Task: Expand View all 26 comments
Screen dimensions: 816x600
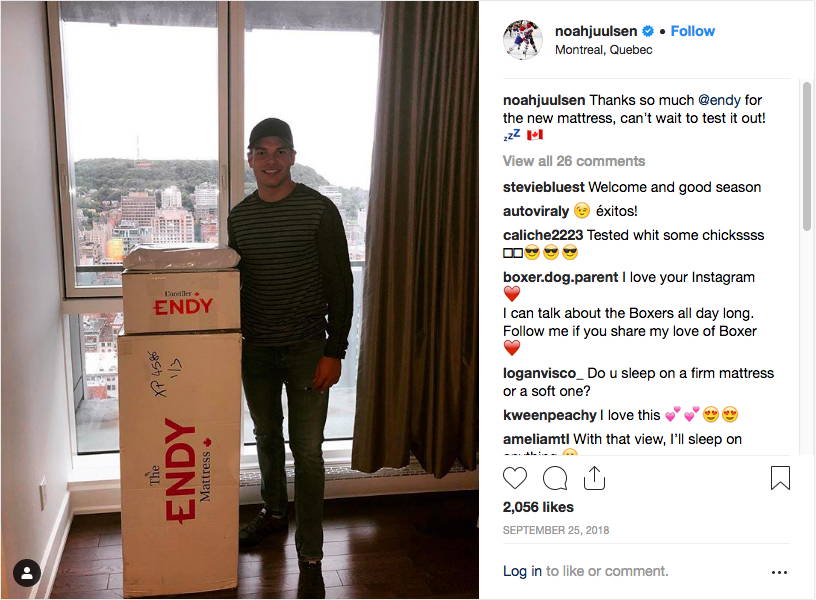Action: [574, 161]
